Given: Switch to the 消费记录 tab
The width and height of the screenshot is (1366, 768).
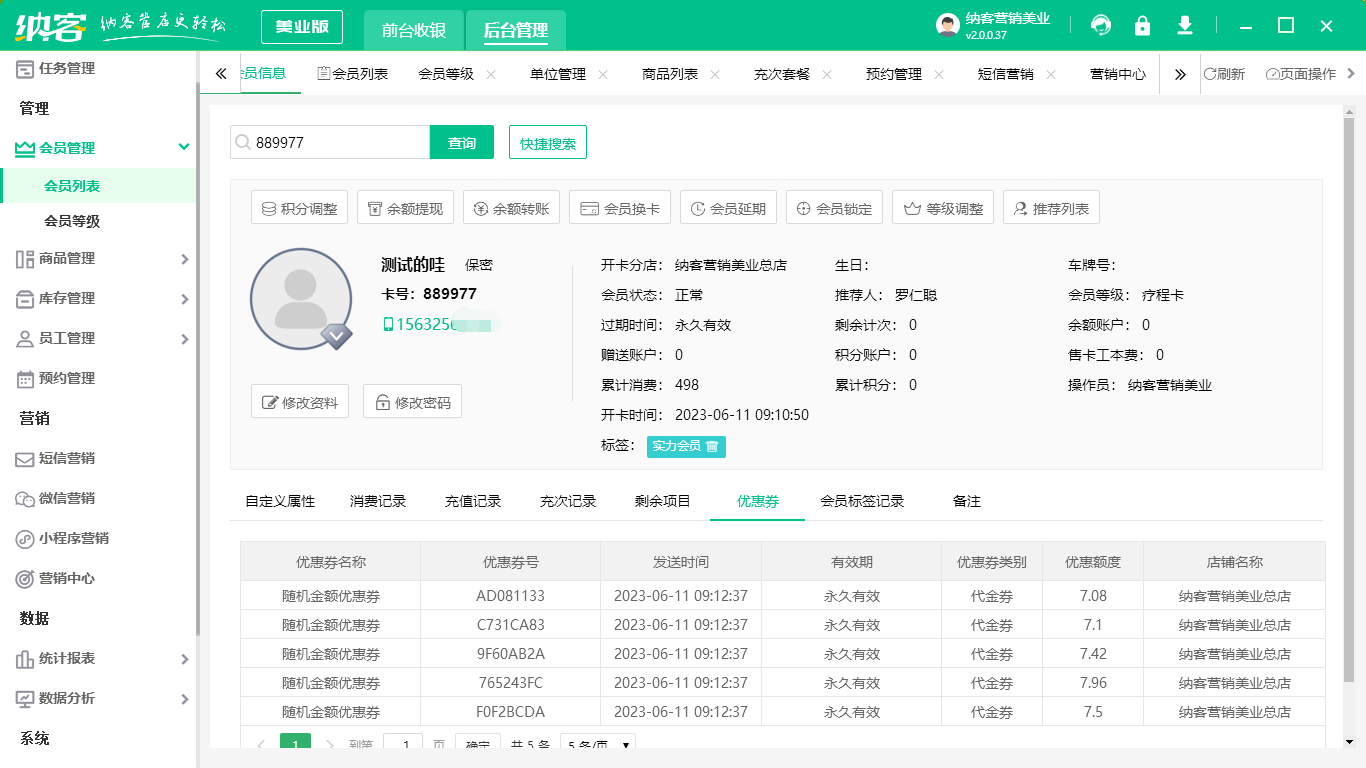Looking at the screenshot, I should pos(377,501).
